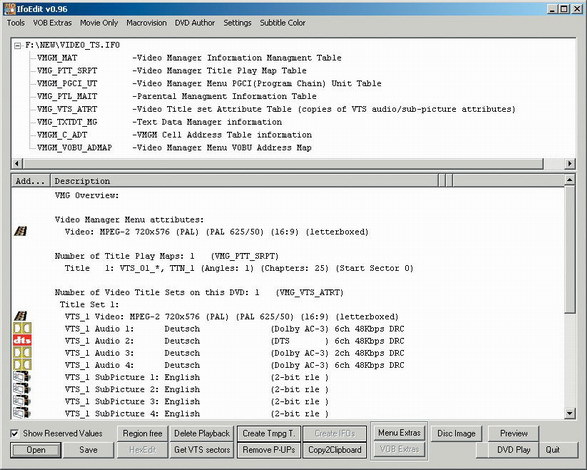587x470 pixels.
Task: Click the subtitle icon for SubPicture 1
Action: pos(22,377)
